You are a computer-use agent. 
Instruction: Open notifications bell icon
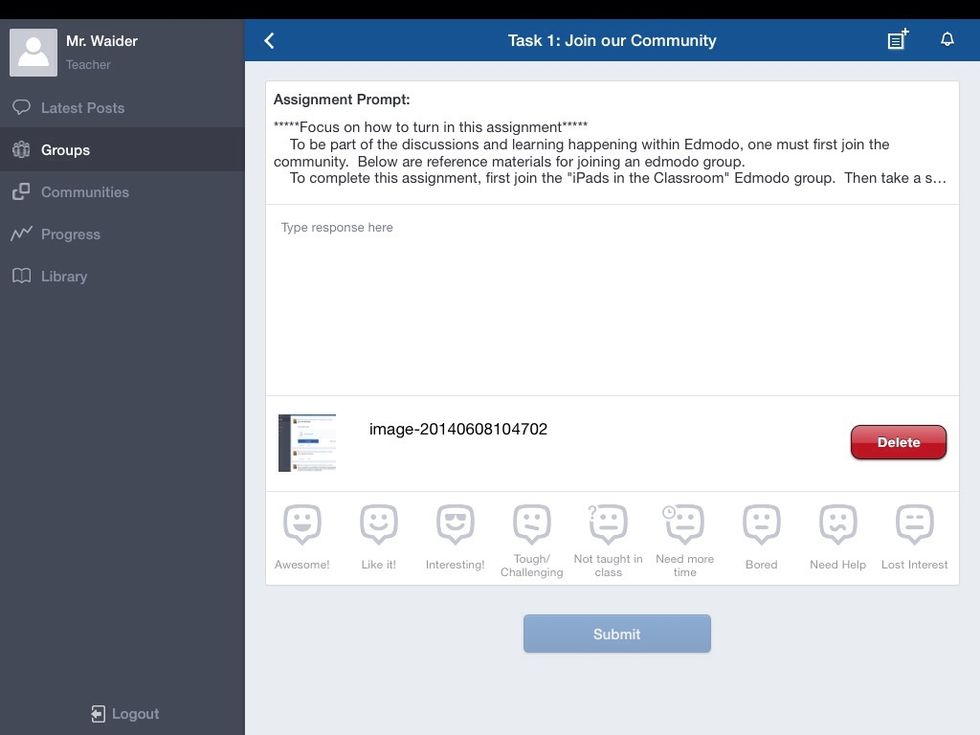pyautogui.click(x=947, y=40)
